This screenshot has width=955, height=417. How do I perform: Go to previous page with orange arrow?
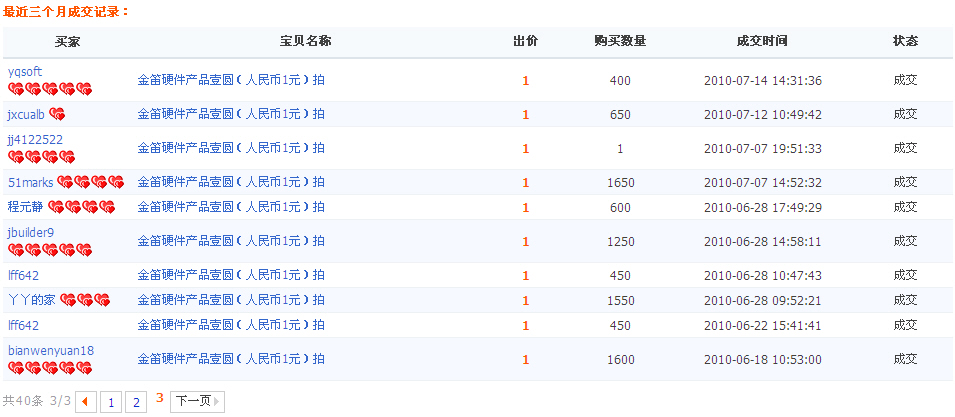tap(86, 402)
